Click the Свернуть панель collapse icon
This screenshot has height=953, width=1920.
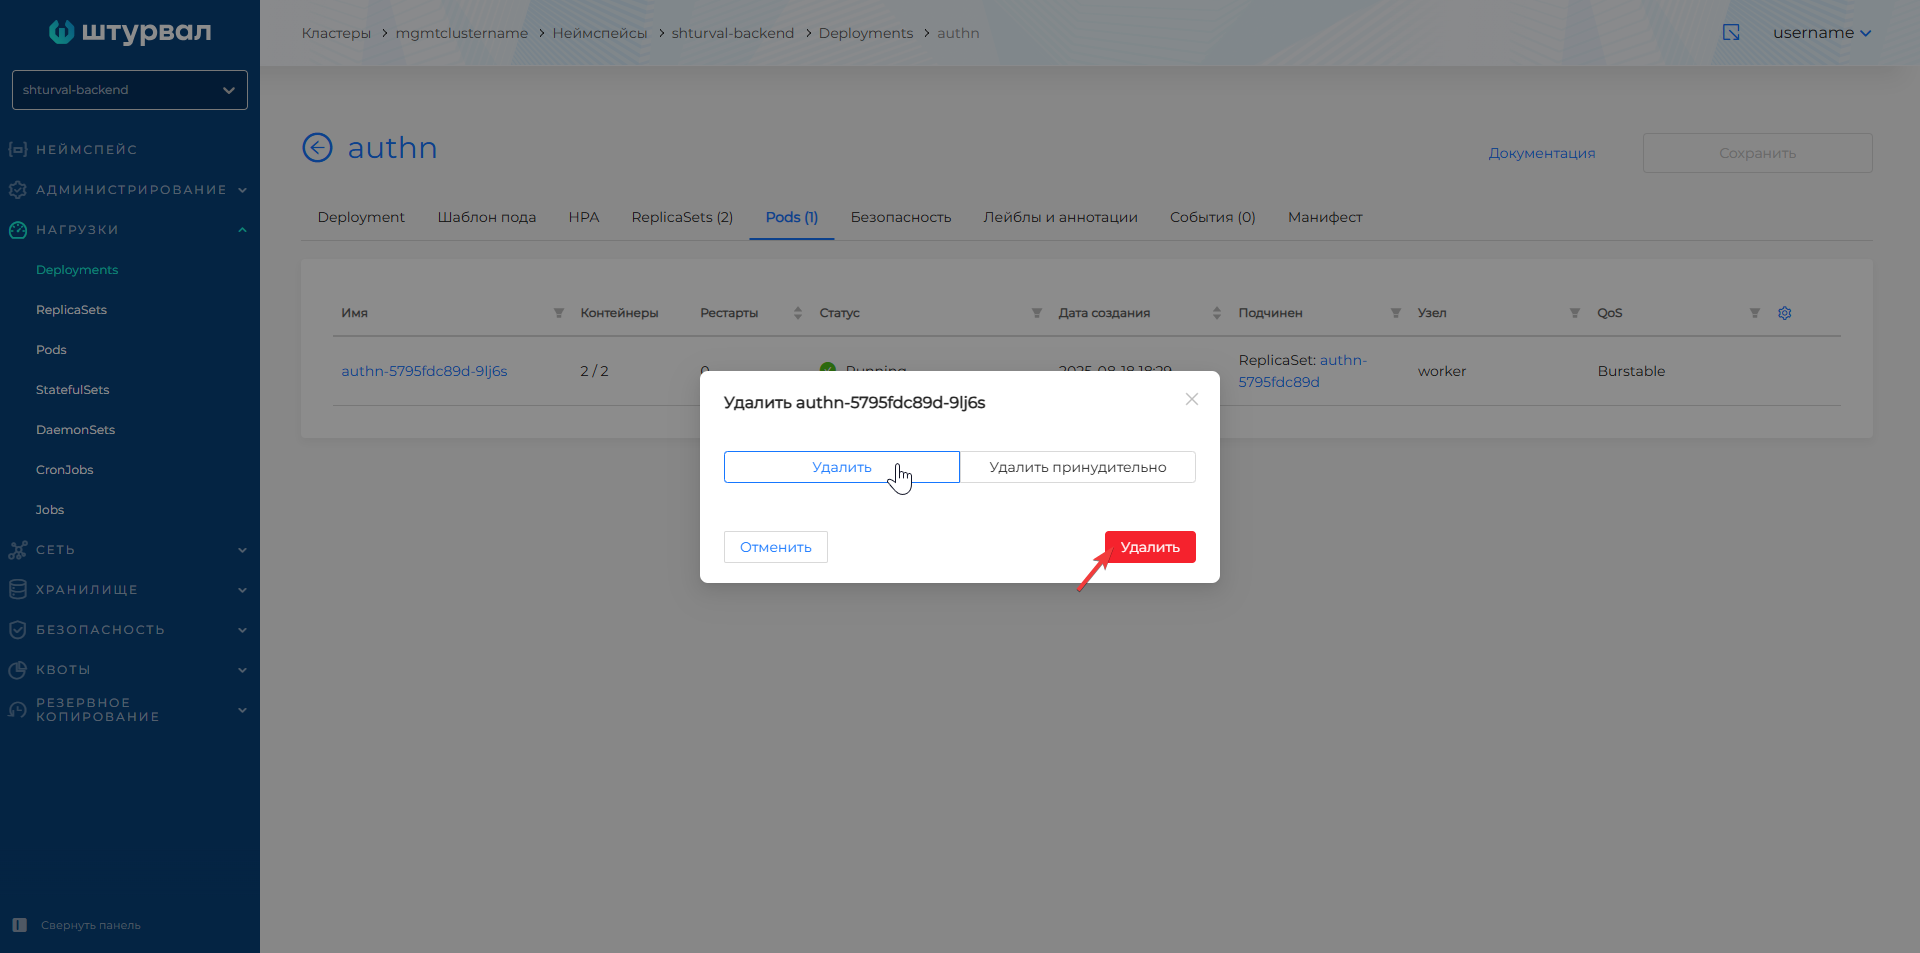[x=20, y=925]
